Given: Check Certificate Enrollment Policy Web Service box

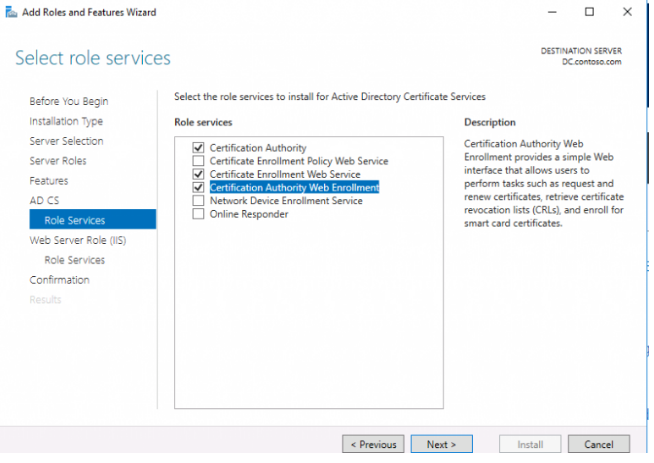Looking at the screenshot, I should coord(199,161).
